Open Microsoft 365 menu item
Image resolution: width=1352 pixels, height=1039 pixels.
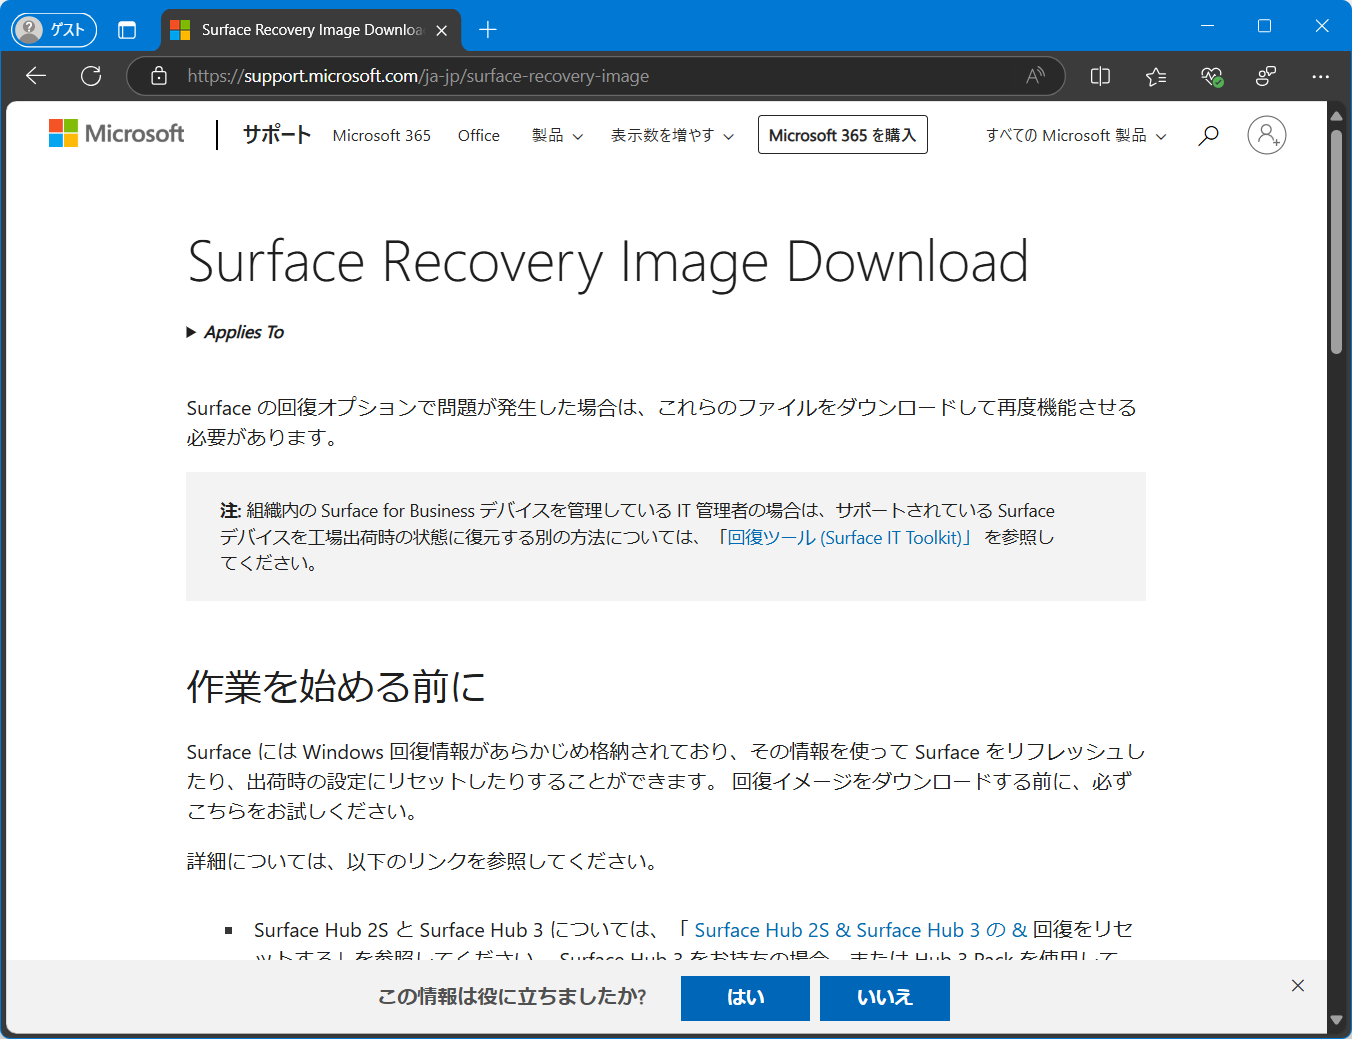click(382, 135)
